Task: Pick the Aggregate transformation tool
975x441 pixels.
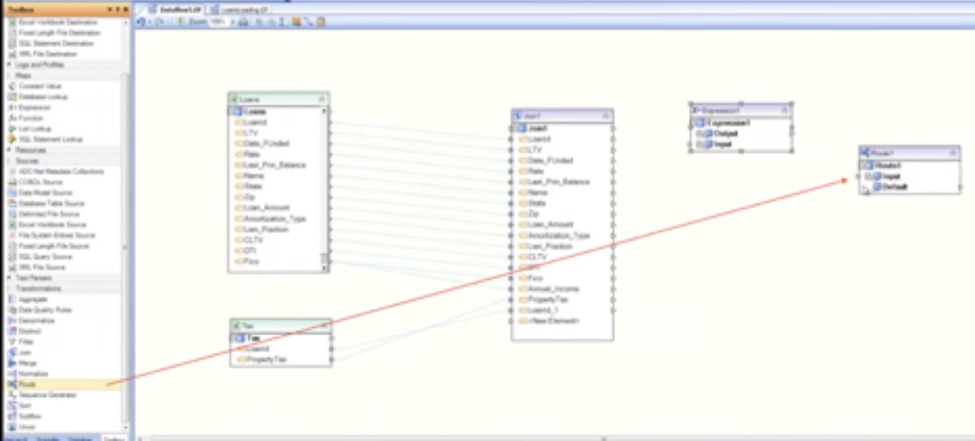Action: (x=33, y=299)
